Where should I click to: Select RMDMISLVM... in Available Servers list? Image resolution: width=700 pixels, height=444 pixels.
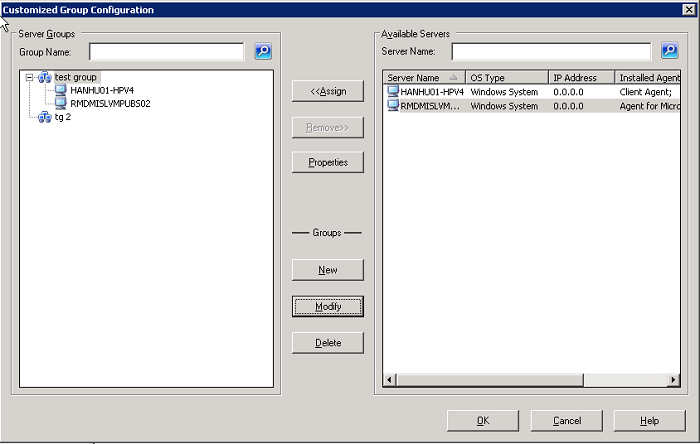pos(430,106)
